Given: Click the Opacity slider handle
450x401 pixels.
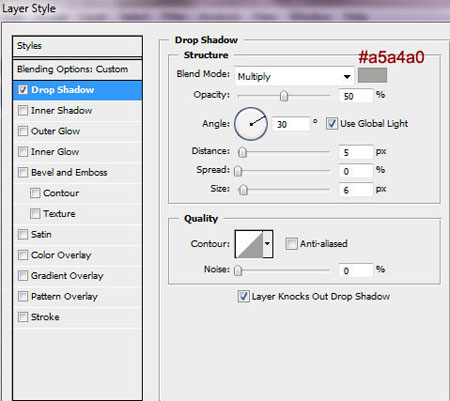Looking at the screenshot, I should pos(284,96).
